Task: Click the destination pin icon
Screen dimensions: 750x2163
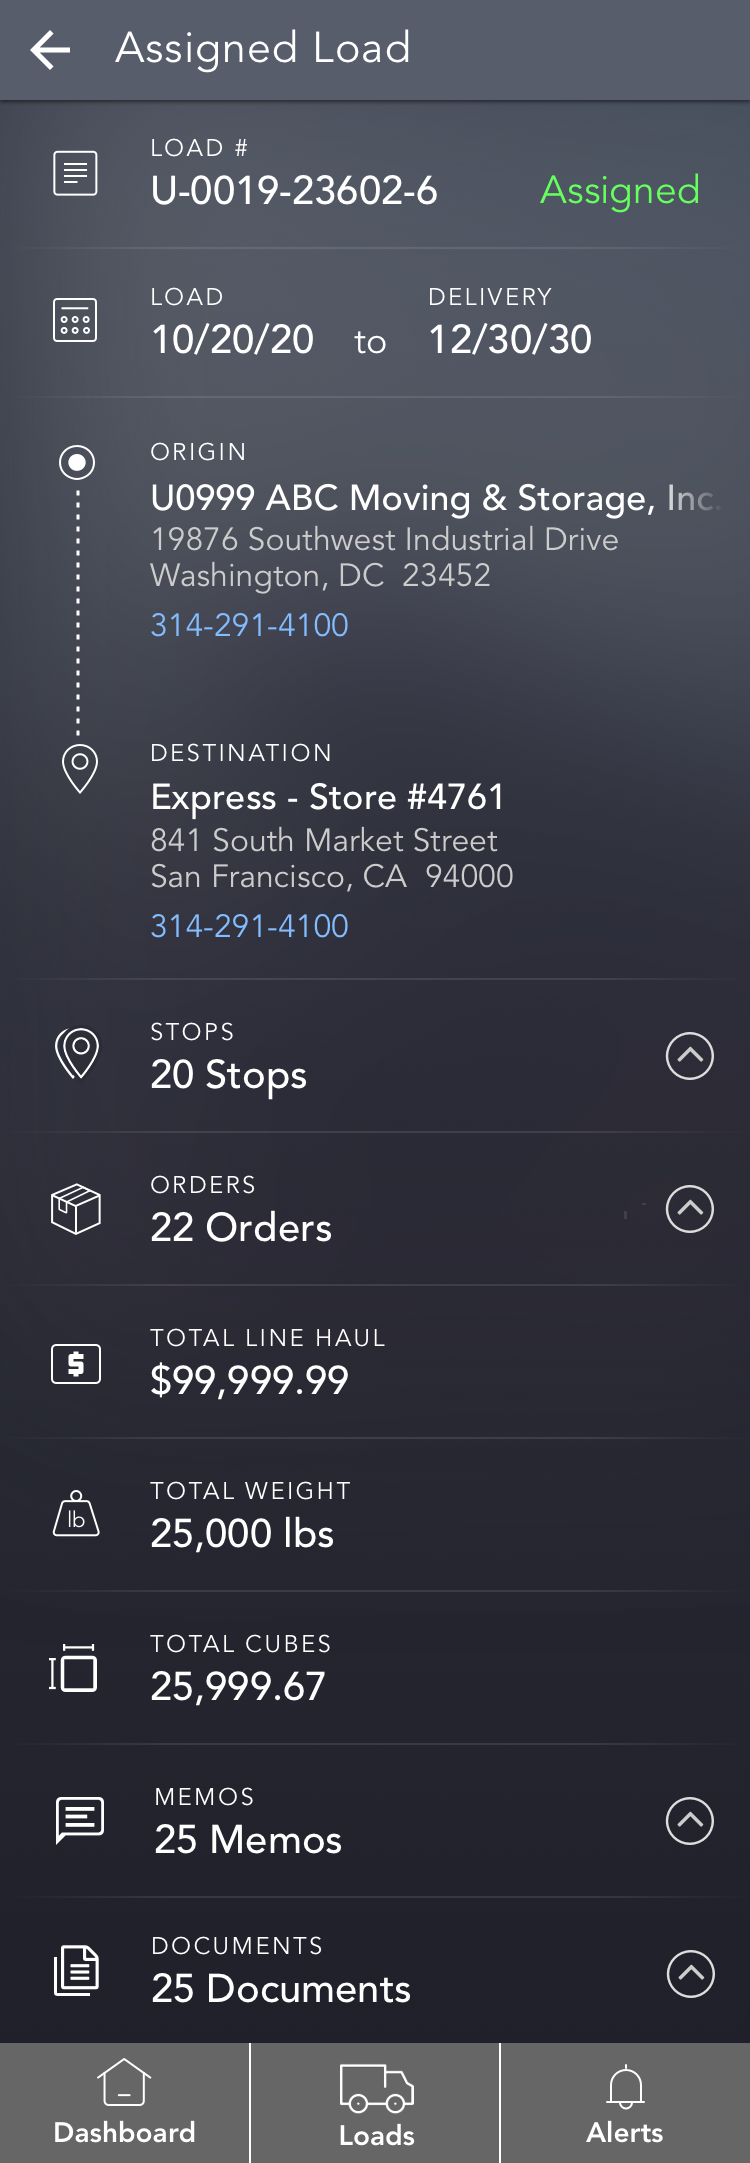Action: point(79,768)
